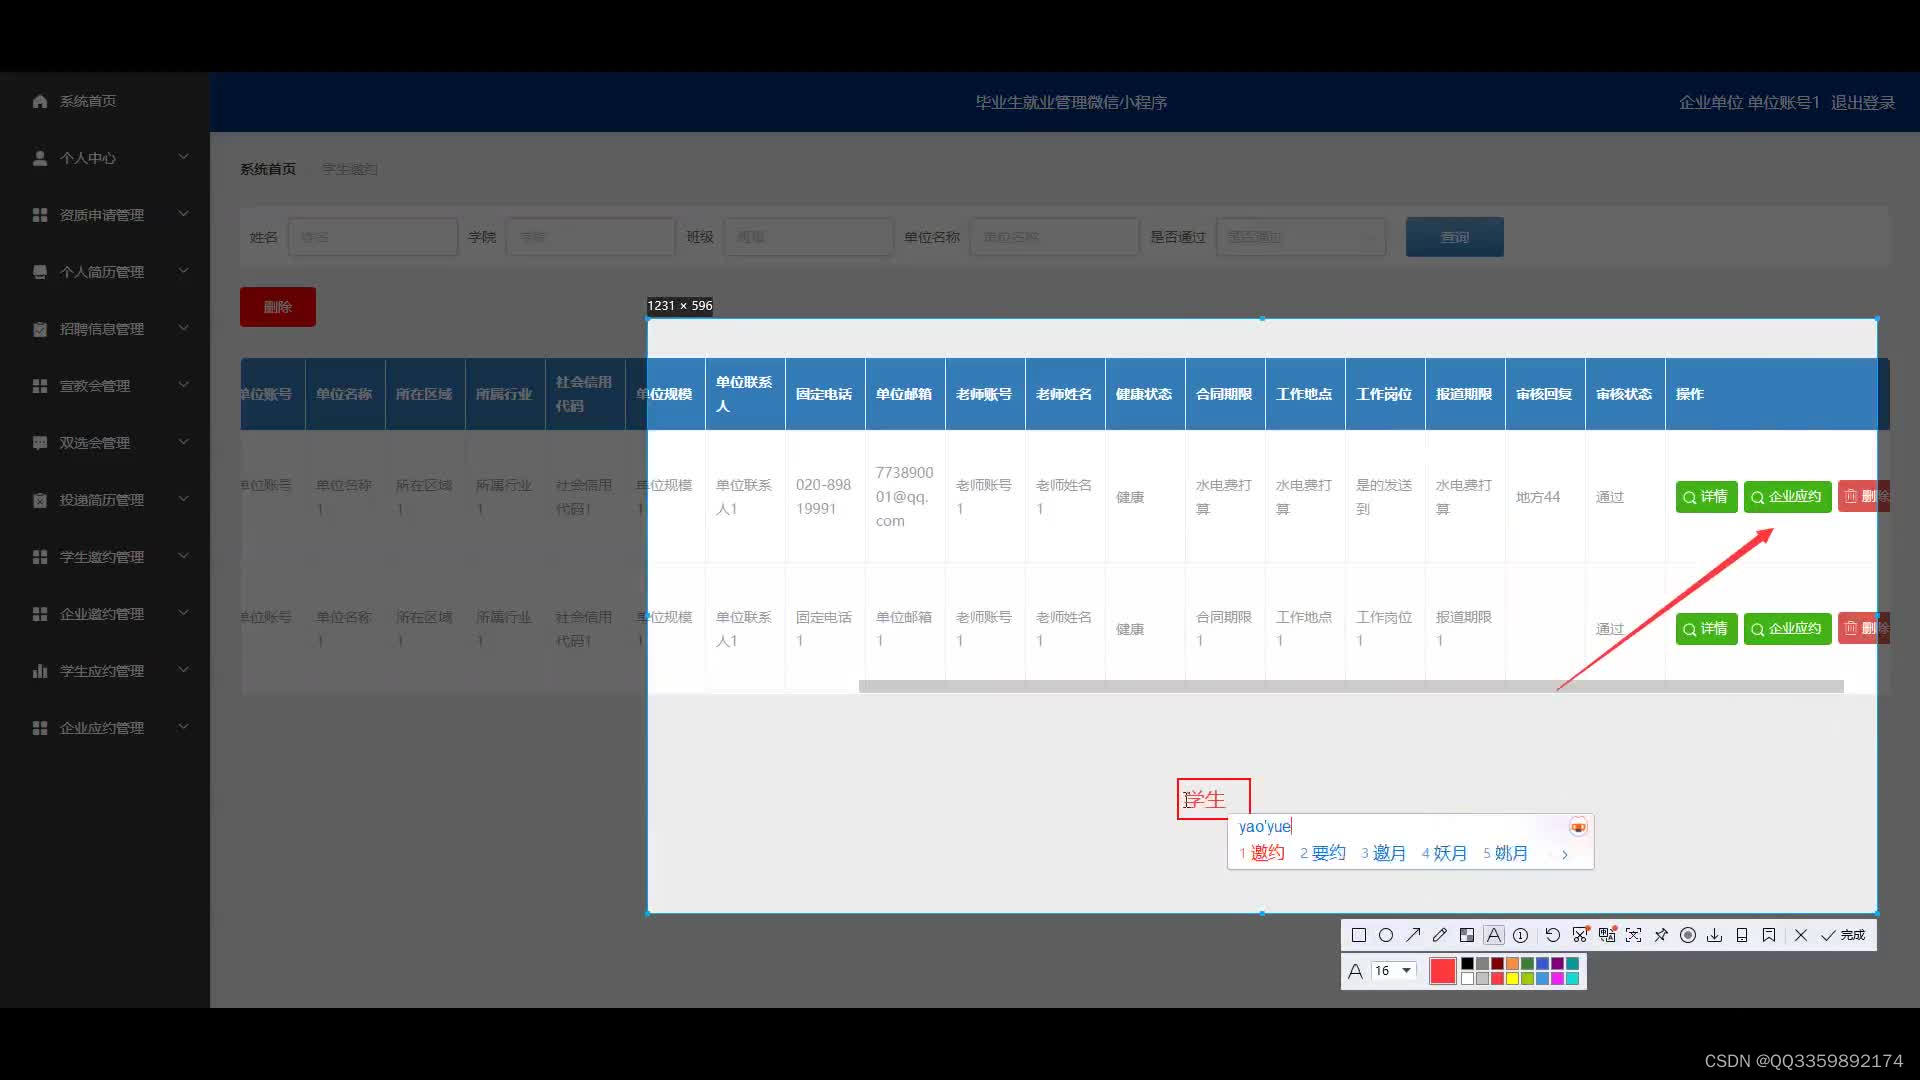Open 系统首页 in the sidebar
This screenshot has height=1080, width=1920.
104,101
